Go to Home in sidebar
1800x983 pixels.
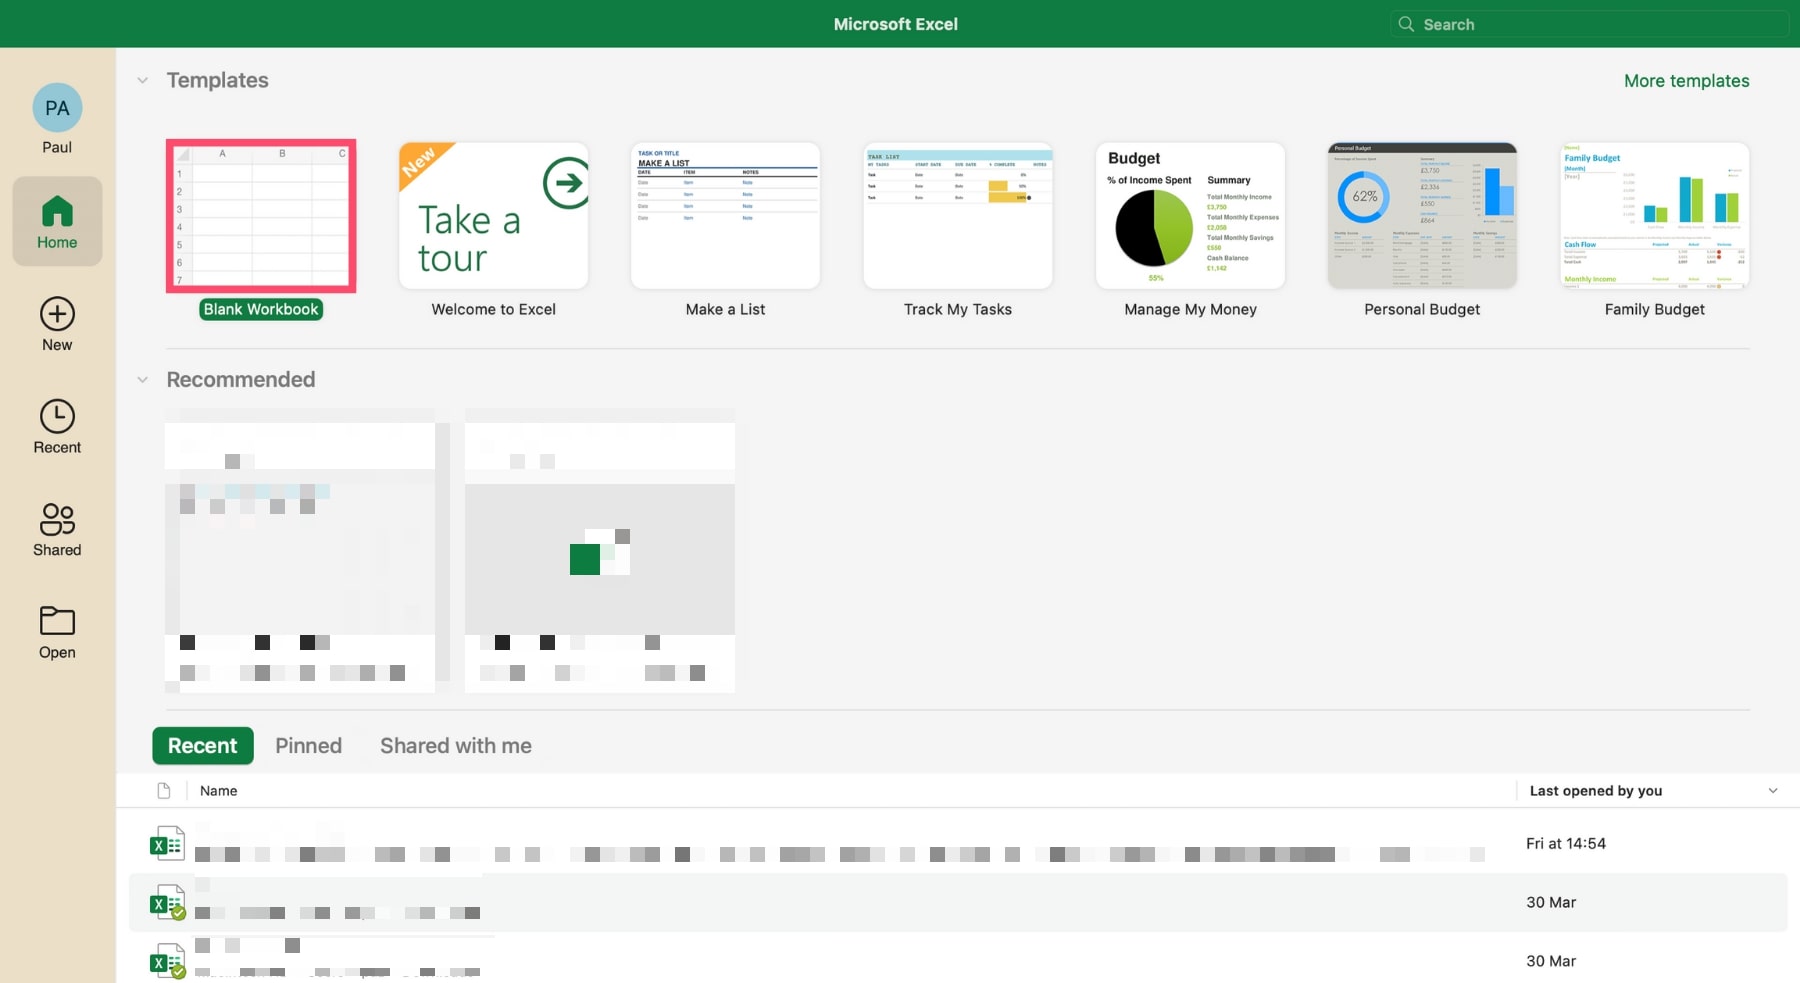tap(57, 221)
